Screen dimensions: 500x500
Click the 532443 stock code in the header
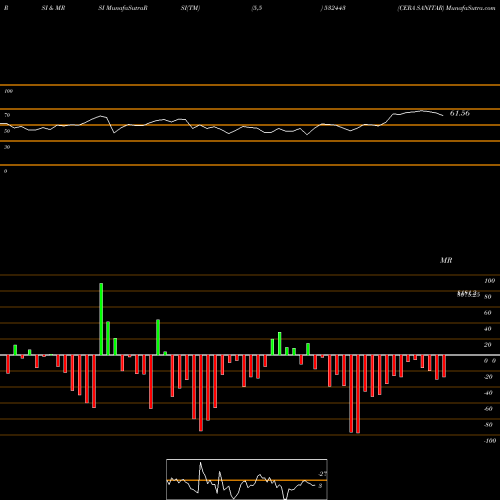(334, 8)
